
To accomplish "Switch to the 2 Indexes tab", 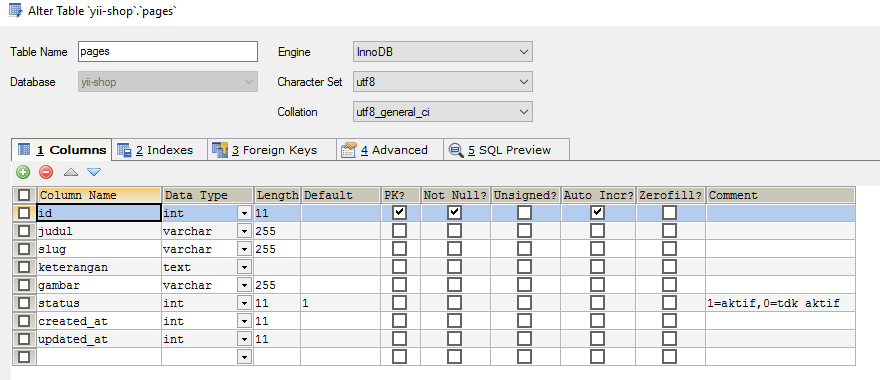I will (x=155, y=150).
